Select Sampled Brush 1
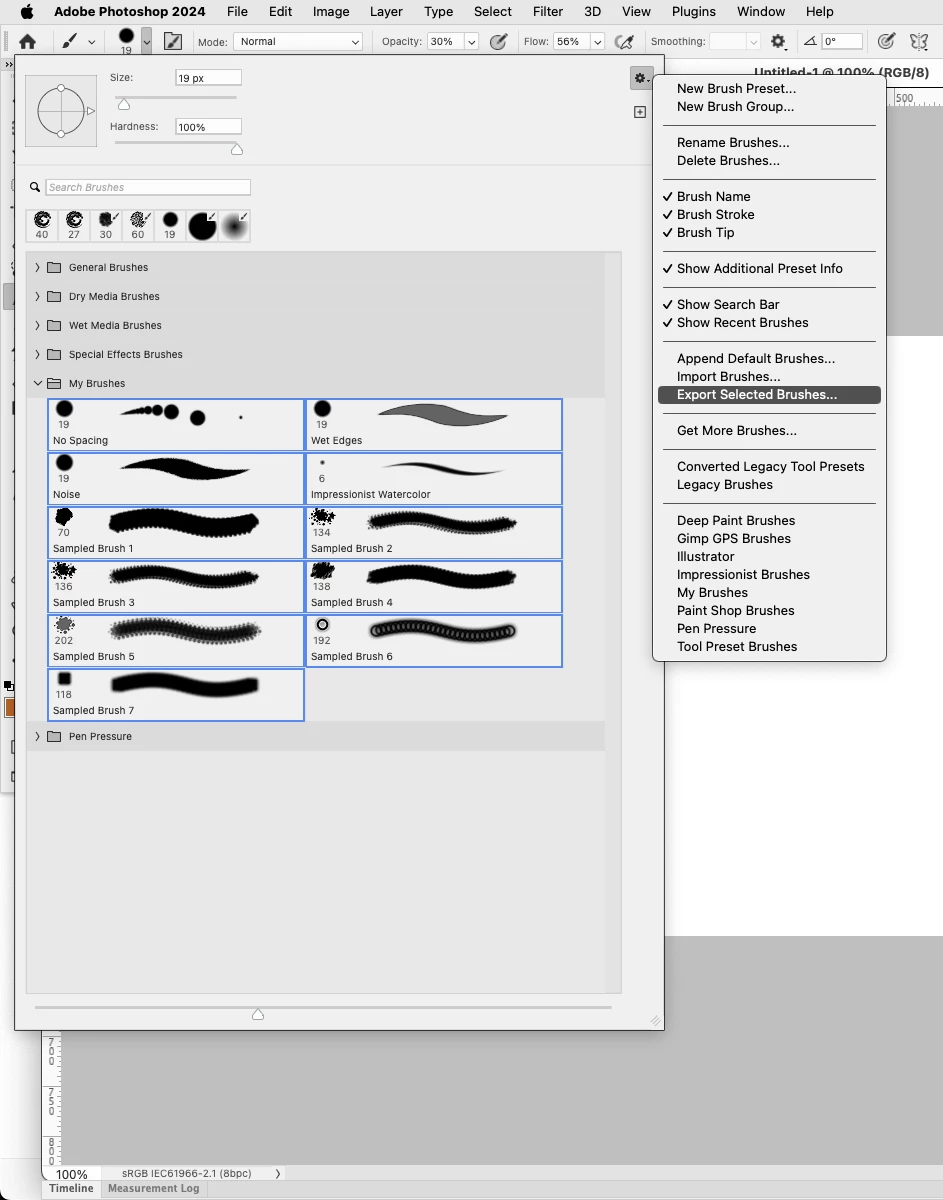The image size is (943, 1200). click(x=176, y=533)
